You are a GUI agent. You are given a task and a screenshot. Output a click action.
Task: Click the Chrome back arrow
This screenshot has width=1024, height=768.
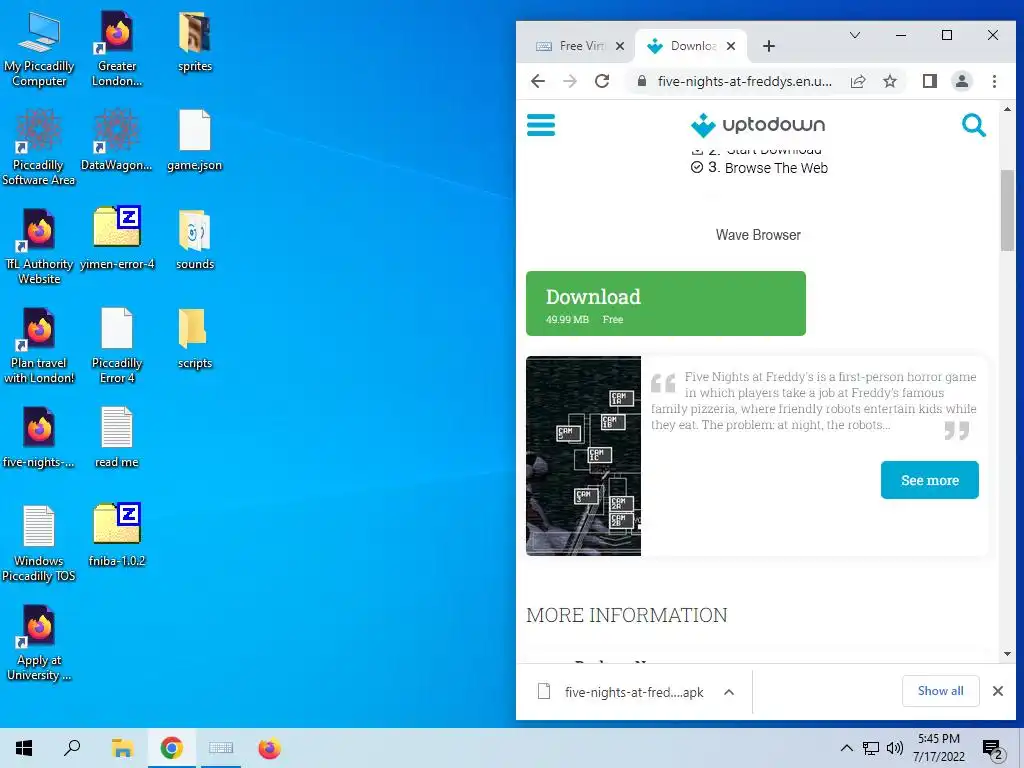click(537, 81)
